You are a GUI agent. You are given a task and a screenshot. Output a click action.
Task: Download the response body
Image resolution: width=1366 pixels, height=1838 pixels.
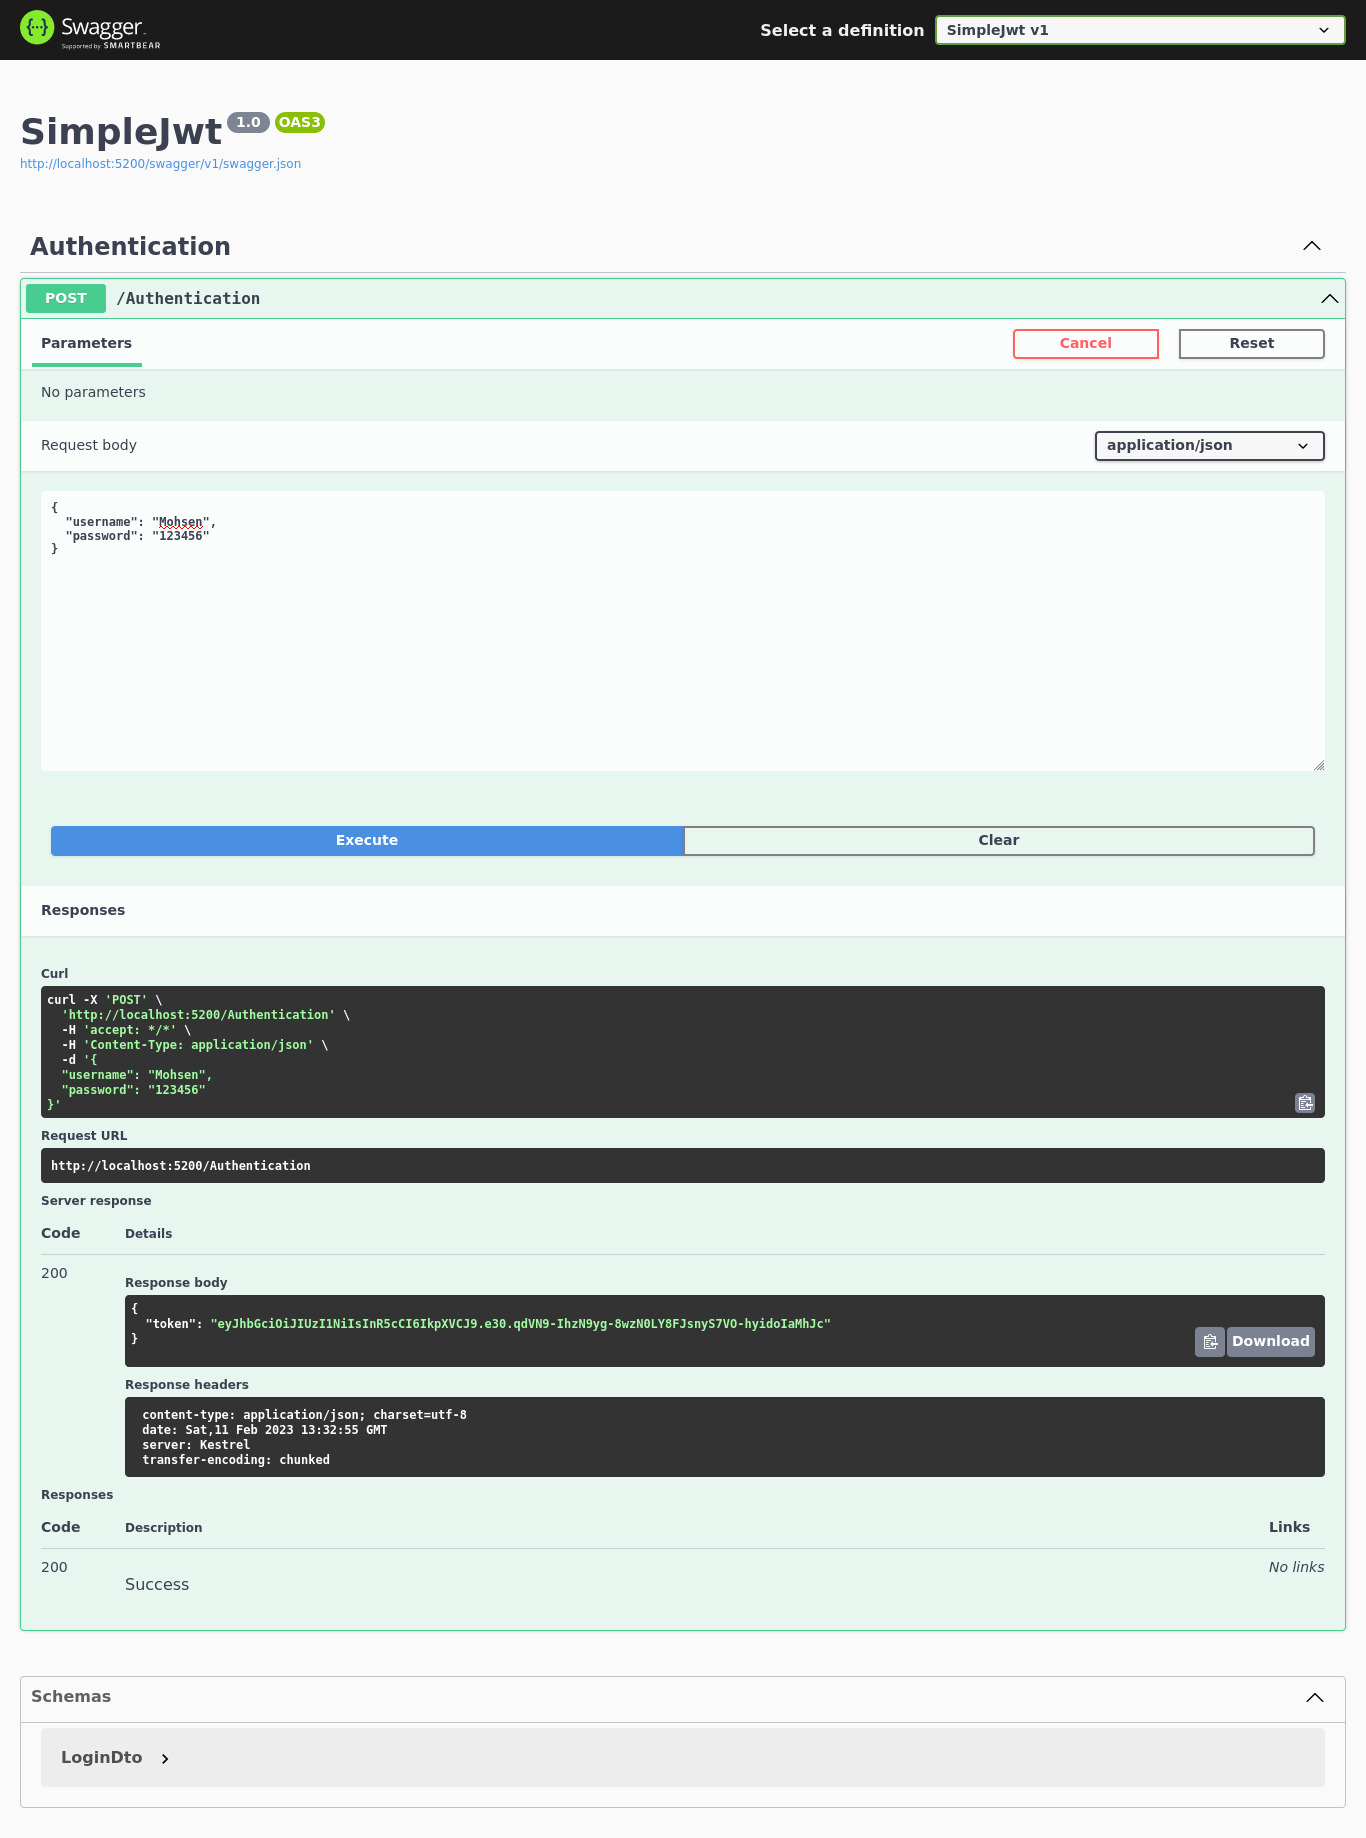click(x=1270, y=1342)
